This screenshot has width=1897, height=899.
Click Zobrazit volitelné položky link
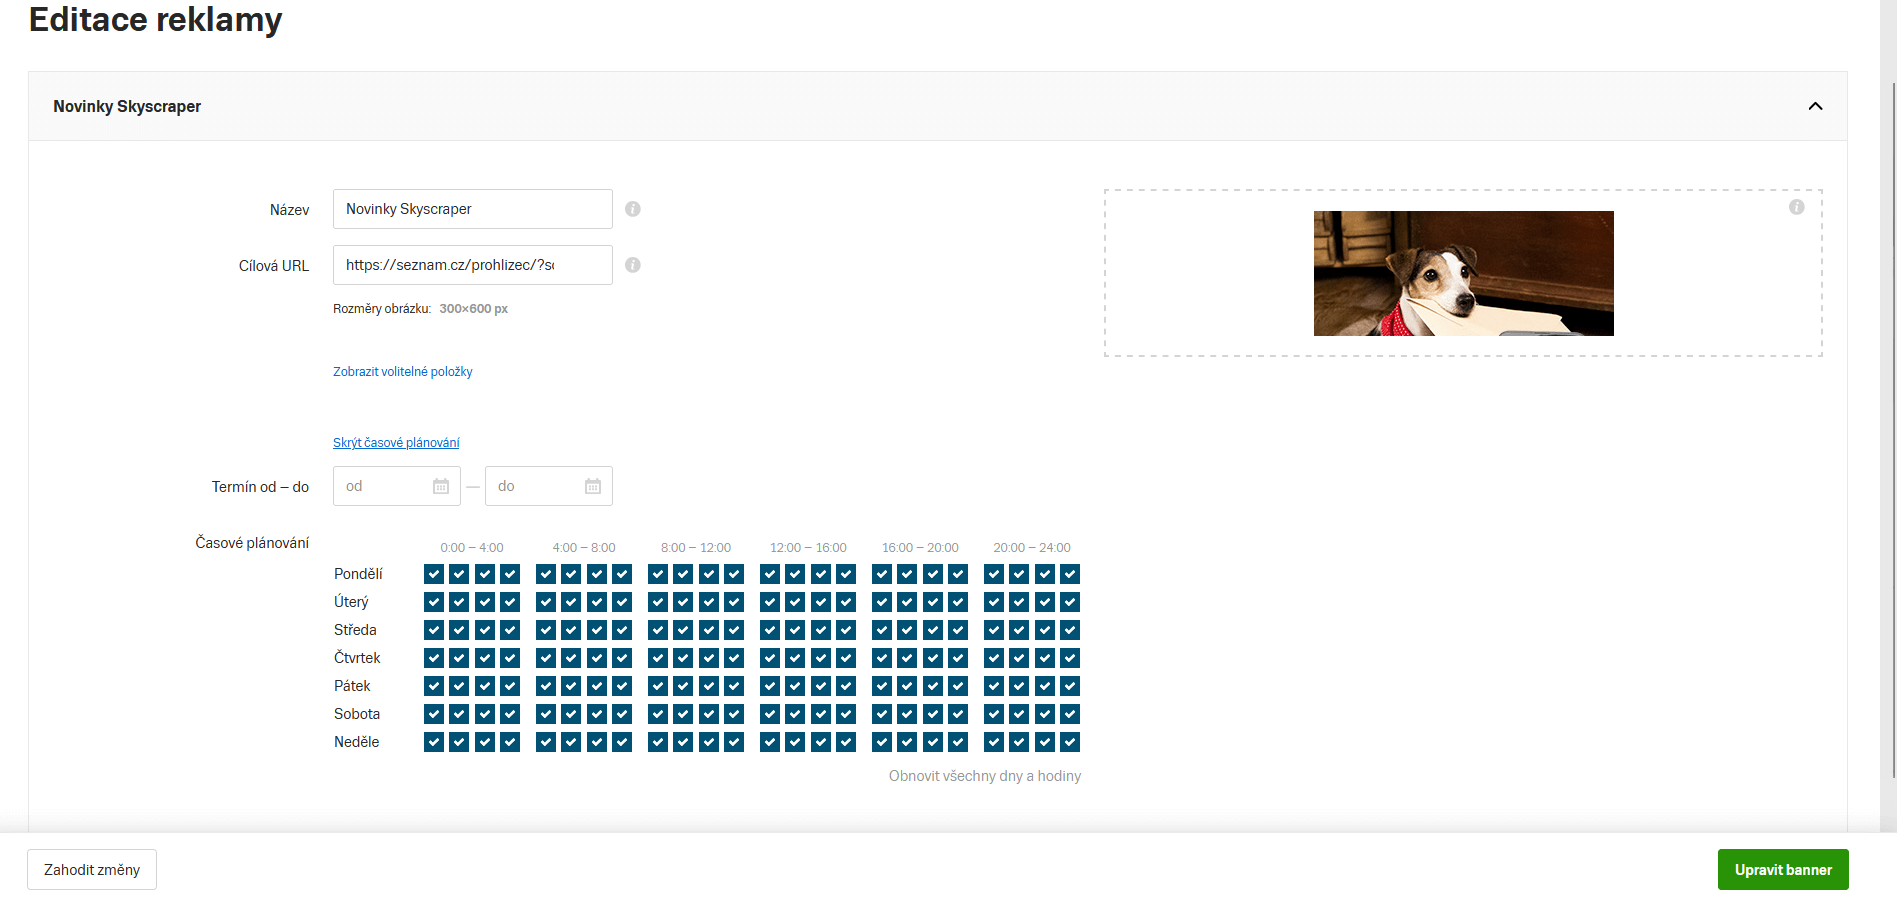click(402, 372)
